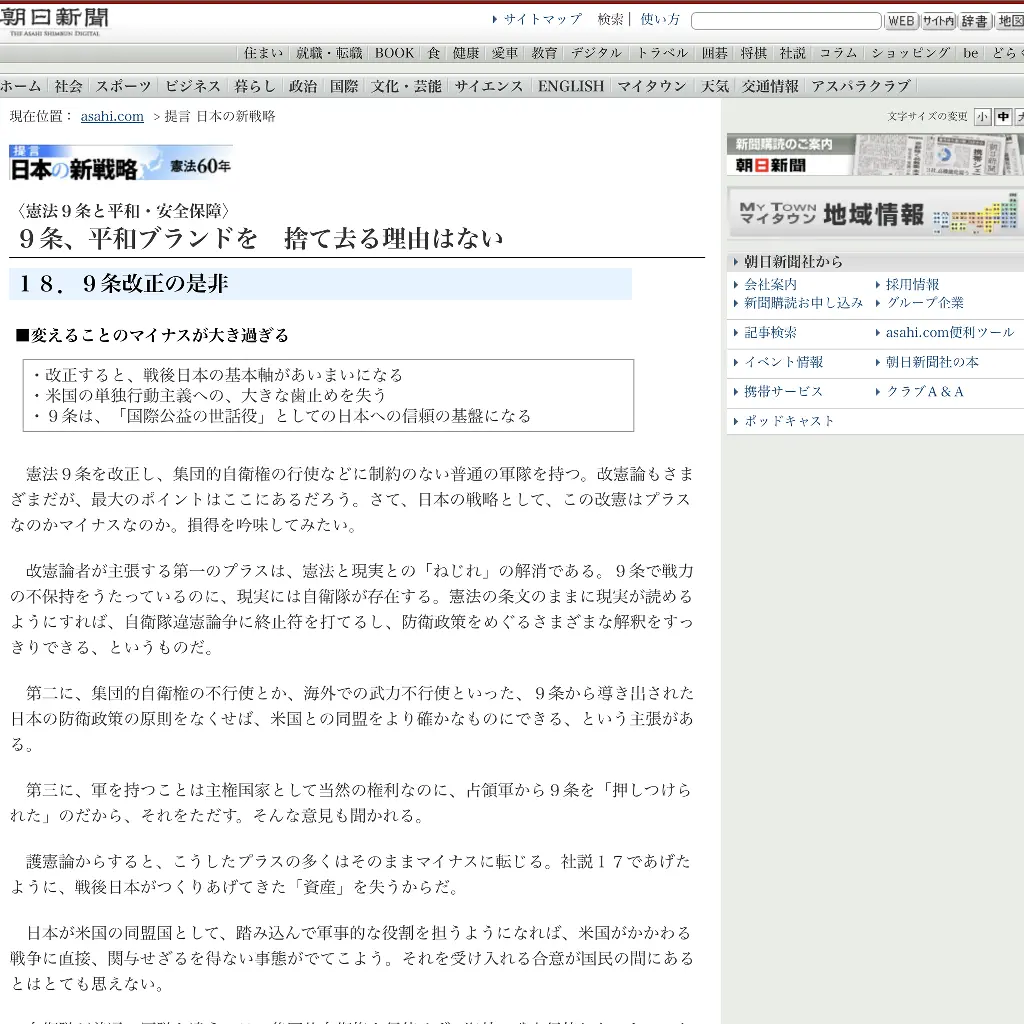Open the 社説 menu item
Screen dimensions: 1024x1024
pyautogui.click(x=792, y=53)
